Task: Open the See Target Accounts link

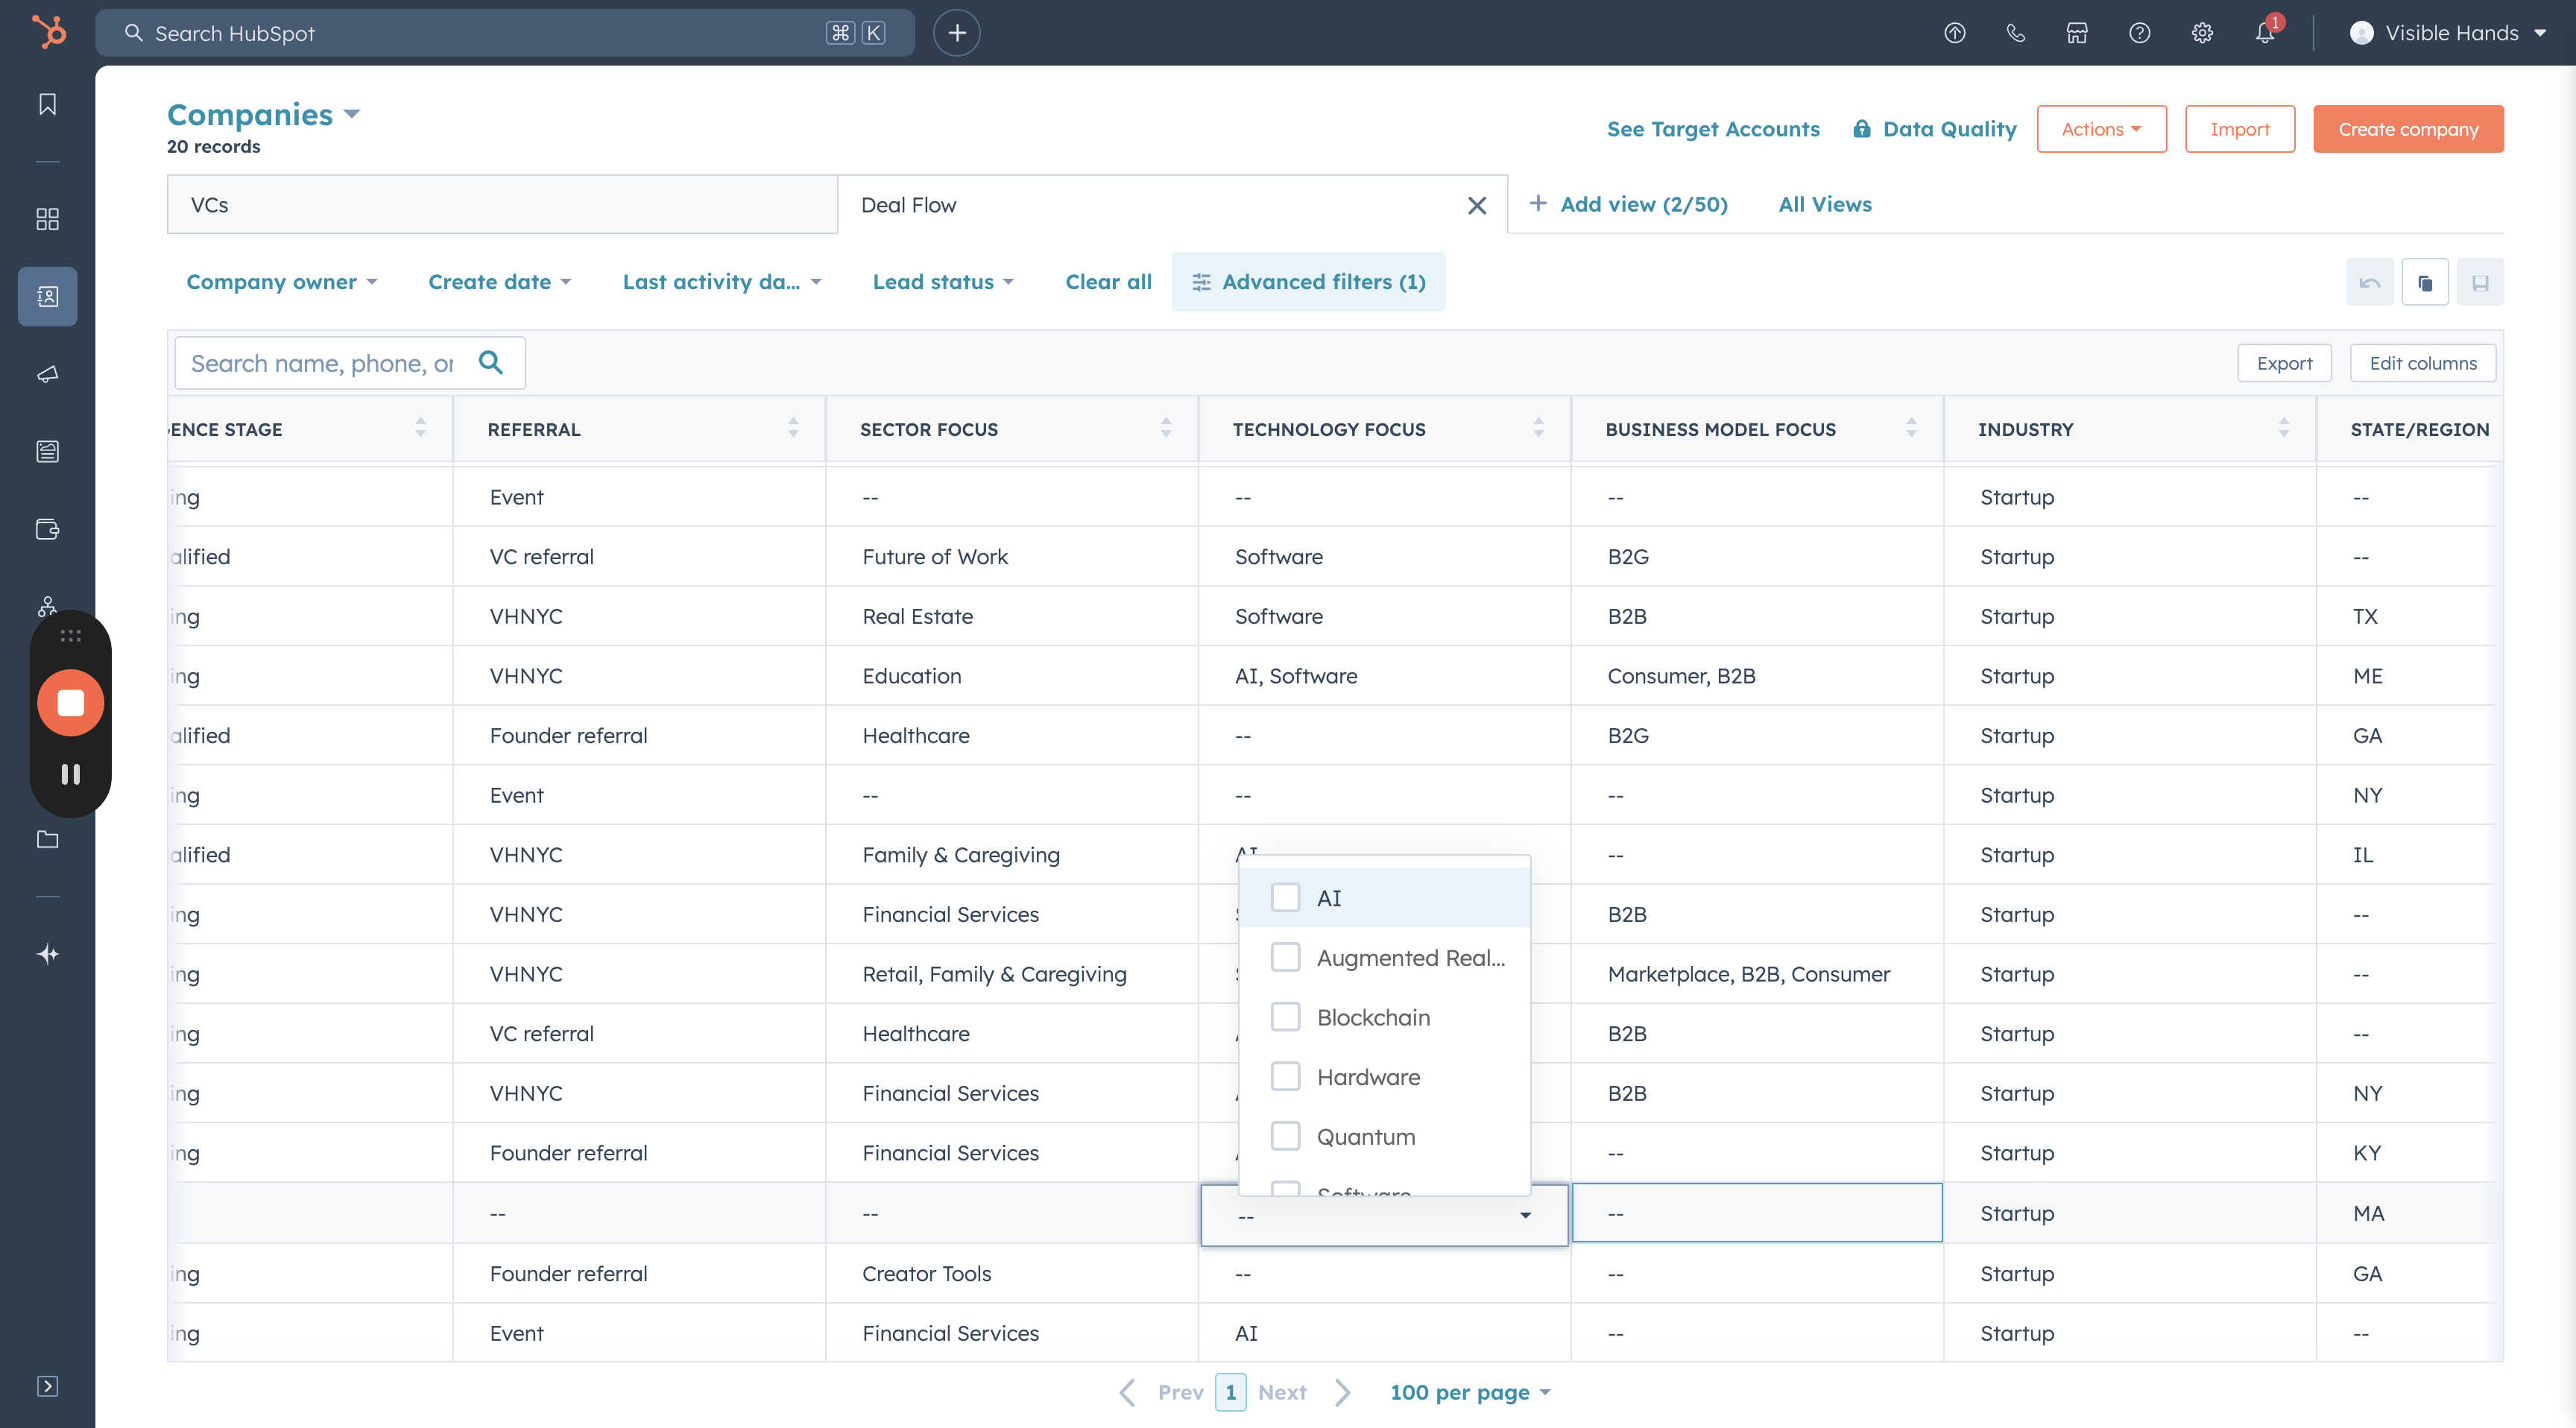Action: tap(1712, 129)
